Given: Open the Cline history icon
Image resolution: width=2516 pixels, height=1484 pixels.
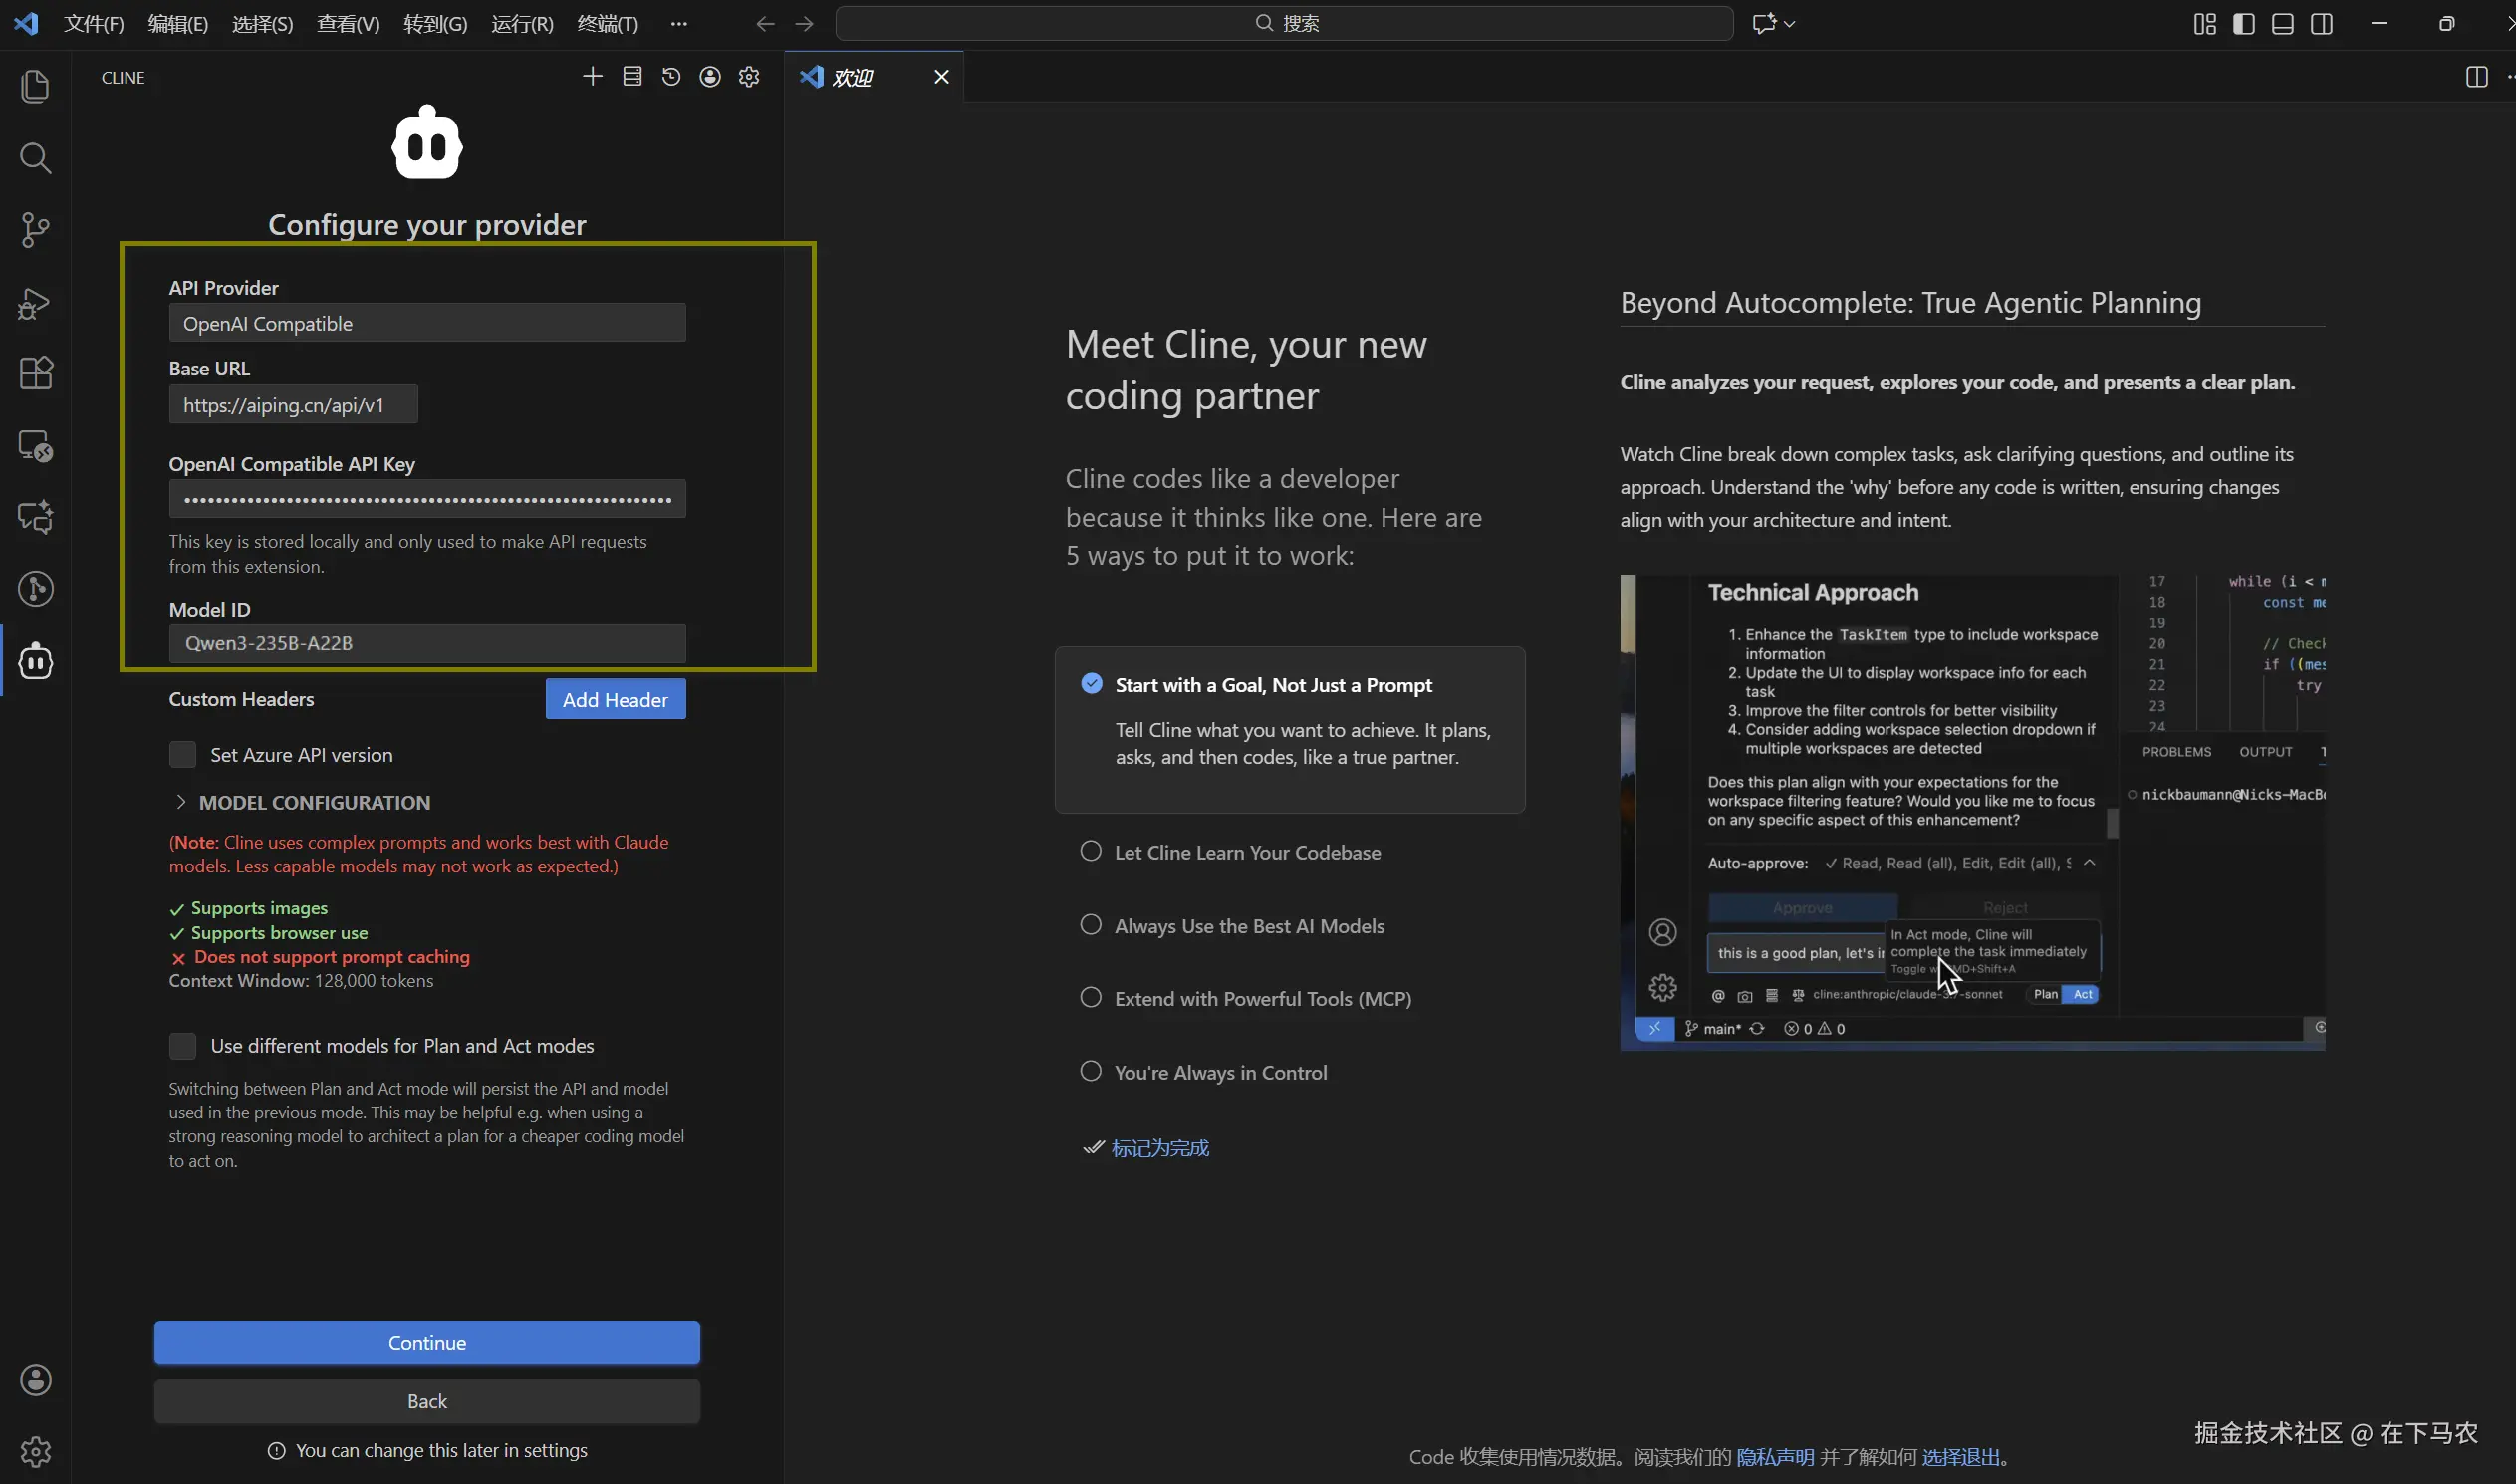Looking at the screenshot, I should 671,77.
